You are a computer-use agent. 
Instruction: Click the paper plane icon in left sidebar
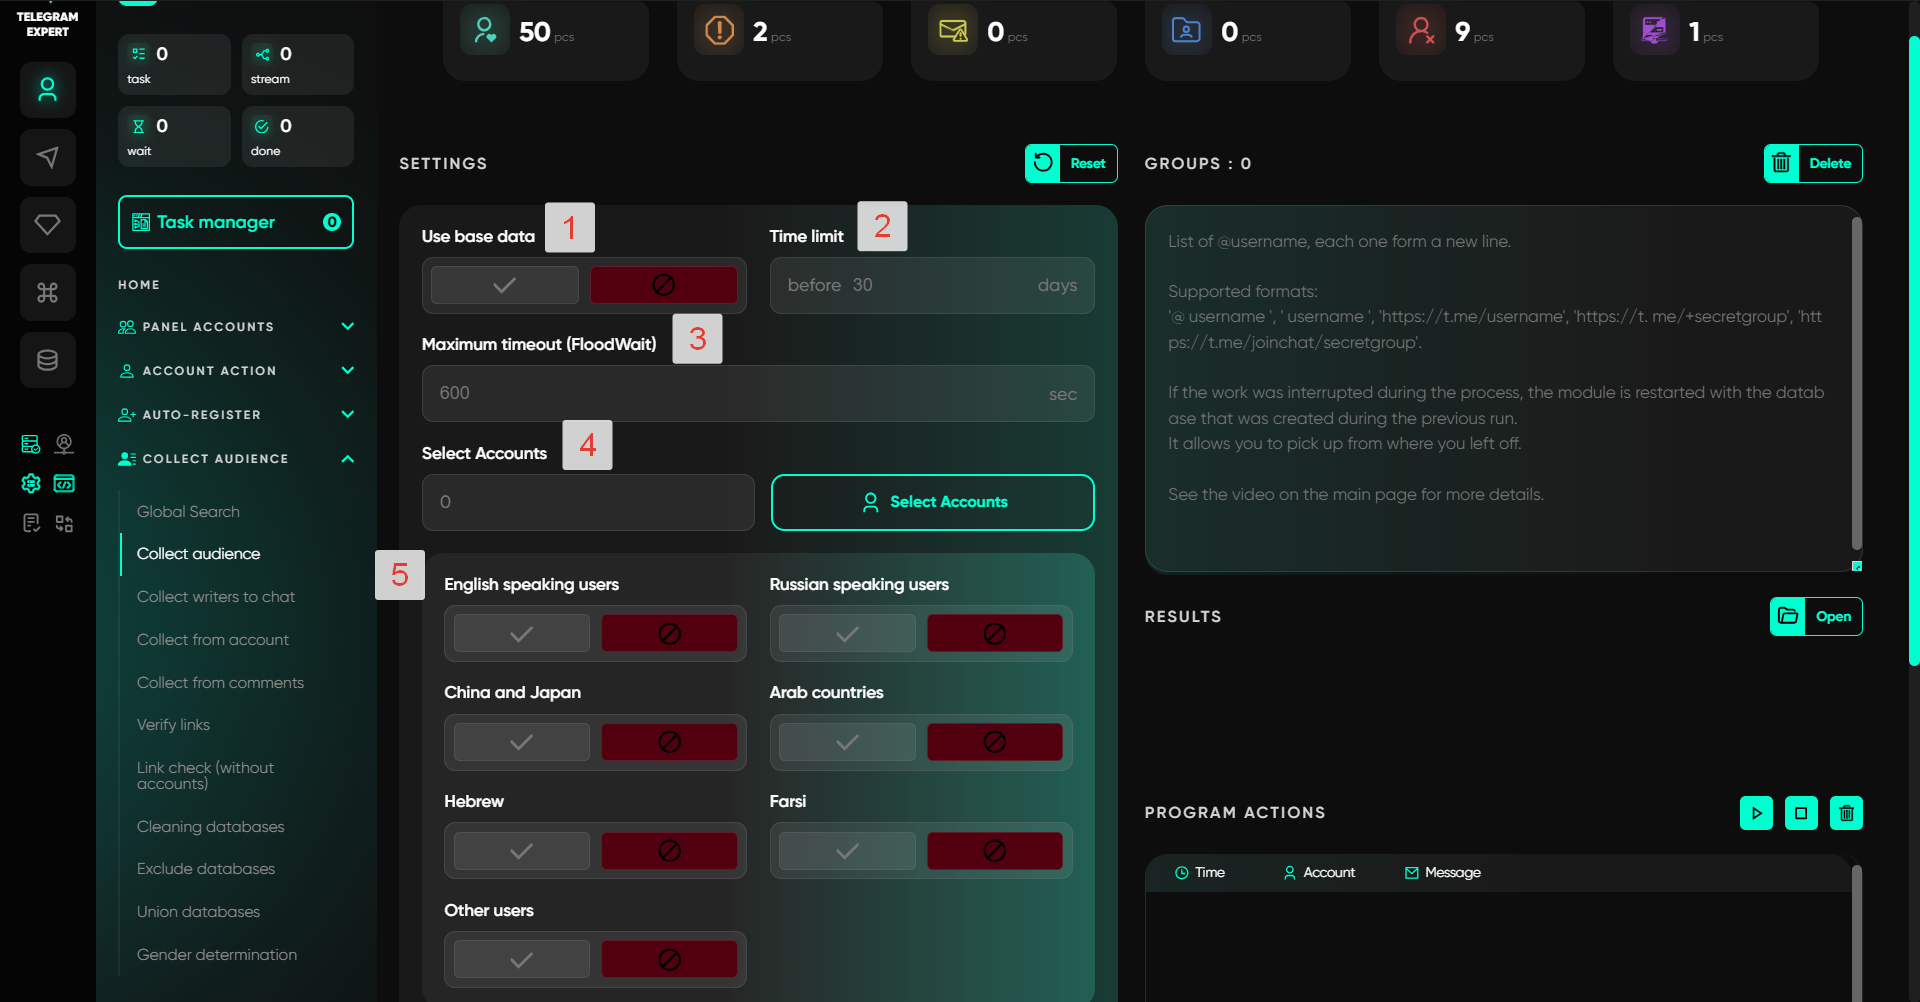point(47,157)
